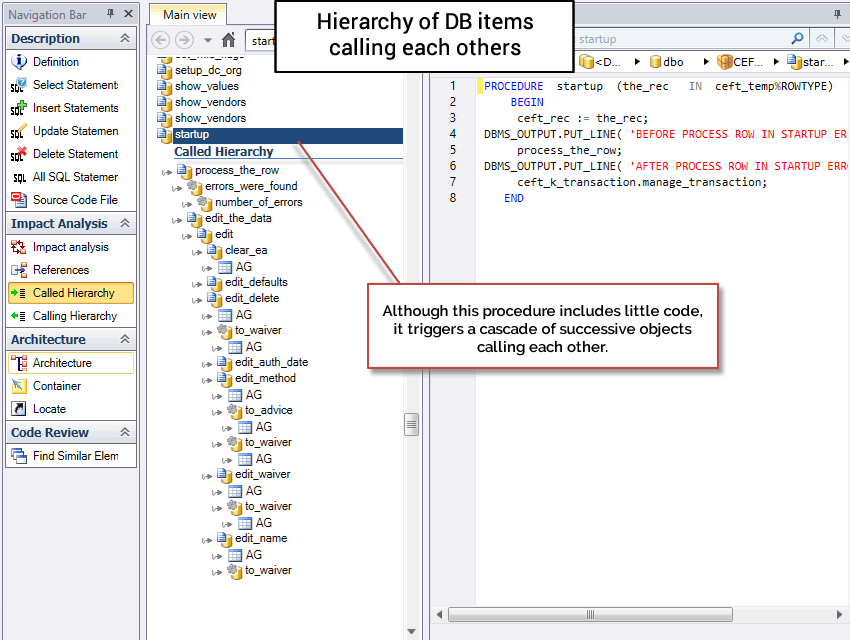The image size is (850, 640).
Task: Select process_the_row in the Called Hierarchy tree
Action: pyautogui.click(x=236, y=170)
